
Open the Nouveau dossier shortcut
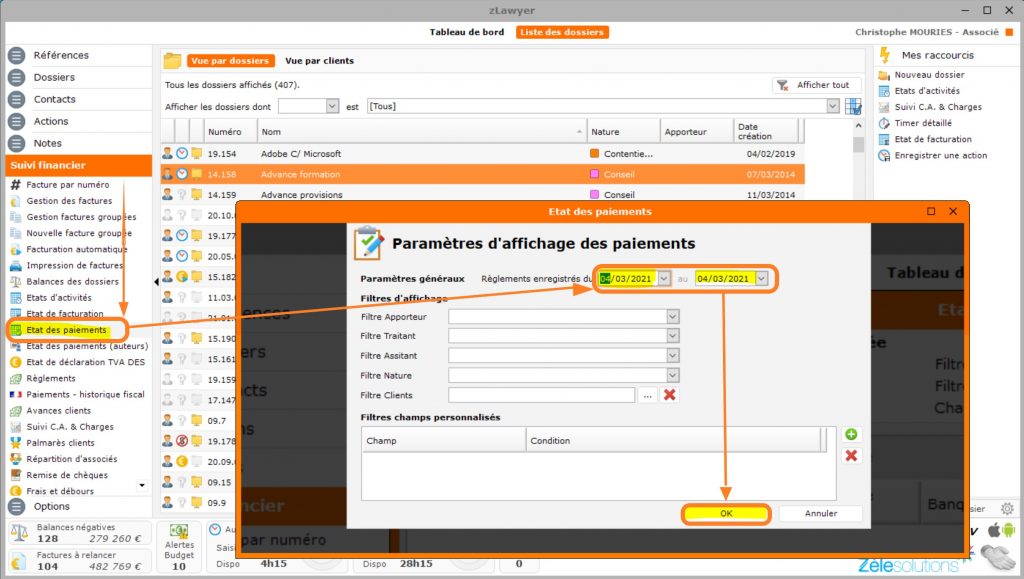click(x=929, y=75)
